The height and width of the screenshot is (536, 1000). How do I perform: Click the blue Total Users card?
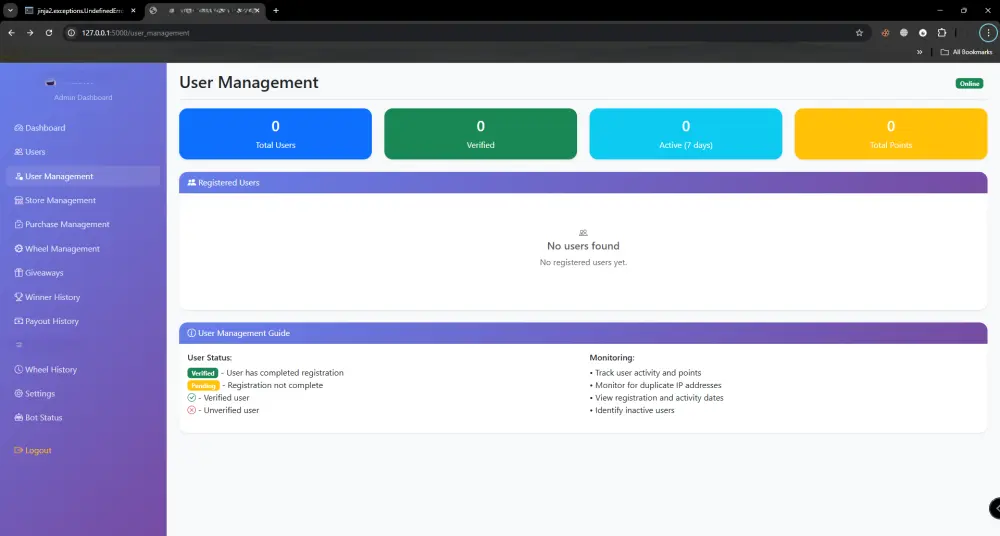click(x=276, y=133)
